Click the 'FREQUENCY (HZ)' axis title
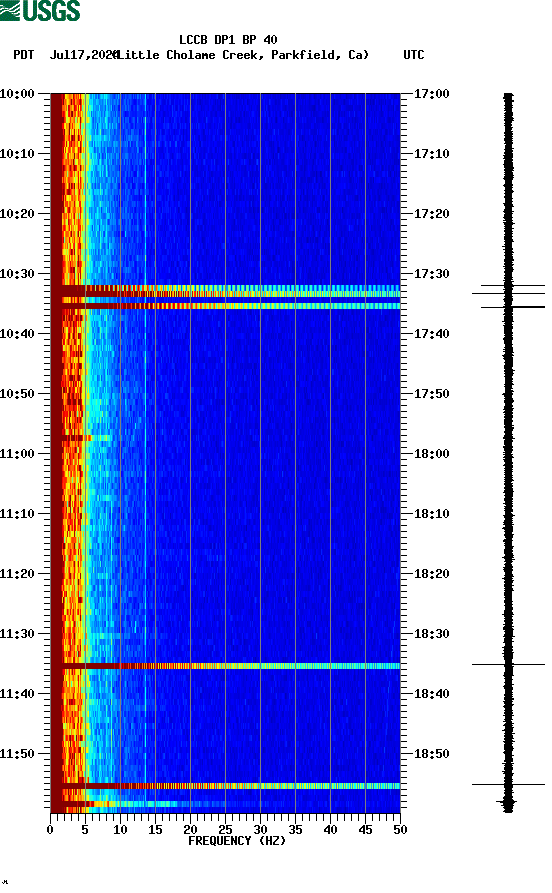Screen dimensions: 552x893 236,841
